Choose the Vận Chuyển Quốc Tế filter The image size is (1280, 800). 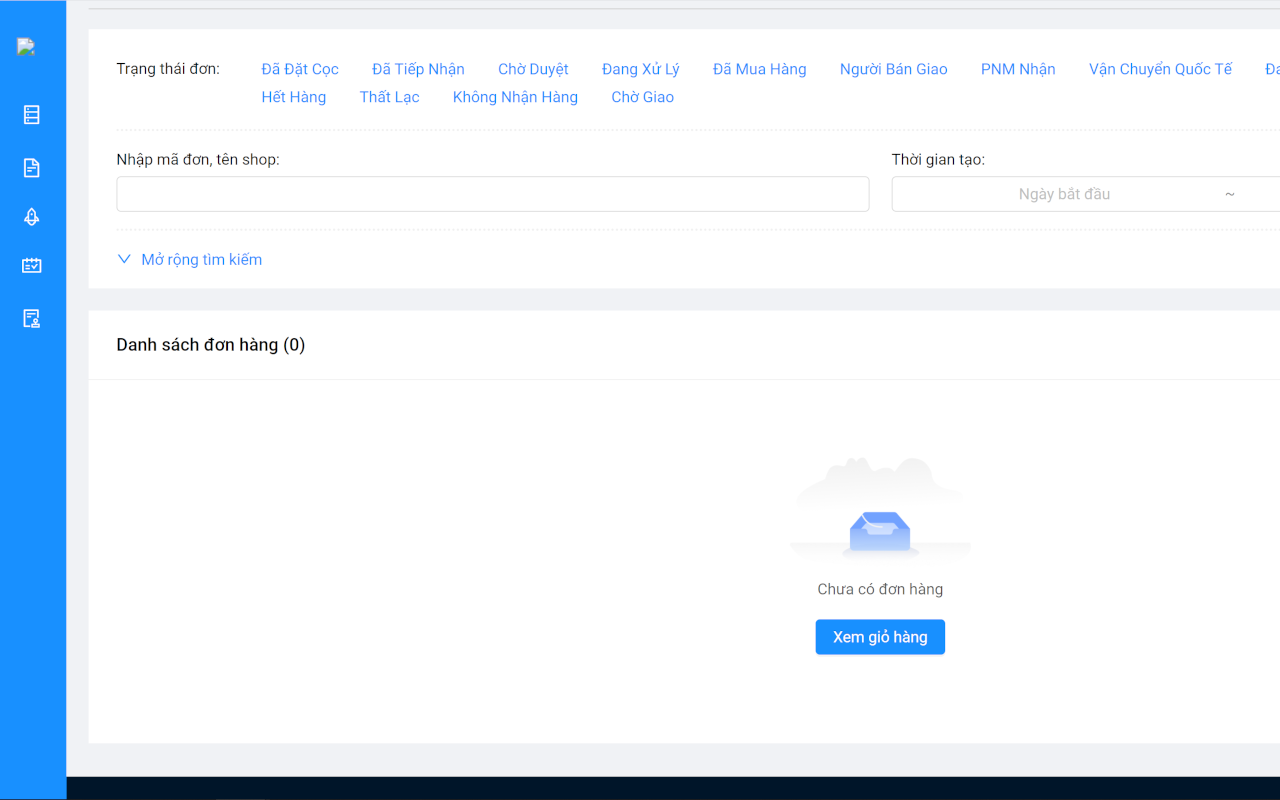pyautogui.click(x=1160, y=69)
